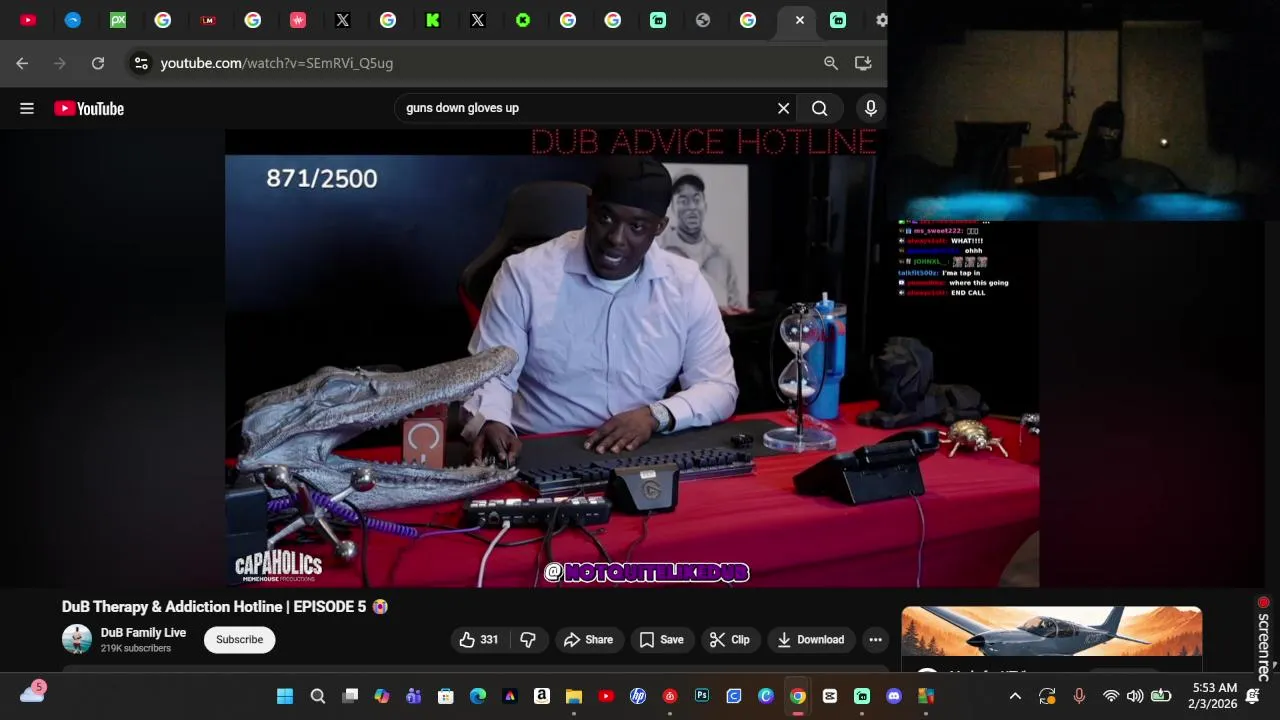
Task: Open the zoom magnifier in address bar
Action: click(x=831, y=63)
